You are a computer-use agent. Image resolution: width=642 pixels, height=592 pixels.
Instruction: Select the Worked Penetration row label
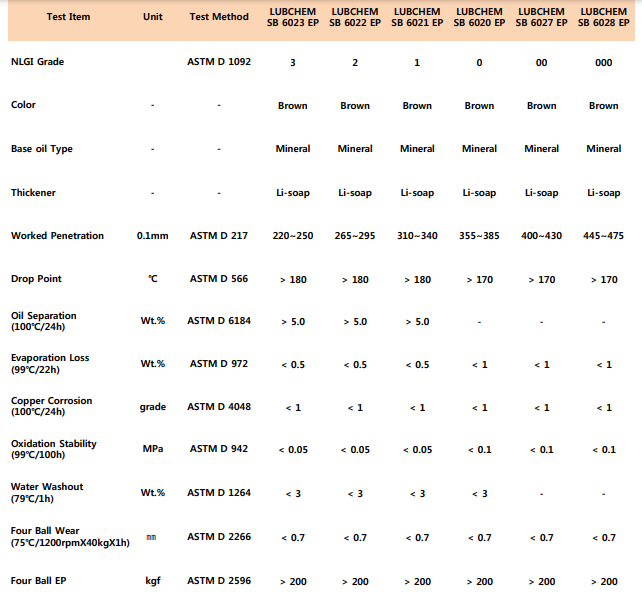pos(57,236)
